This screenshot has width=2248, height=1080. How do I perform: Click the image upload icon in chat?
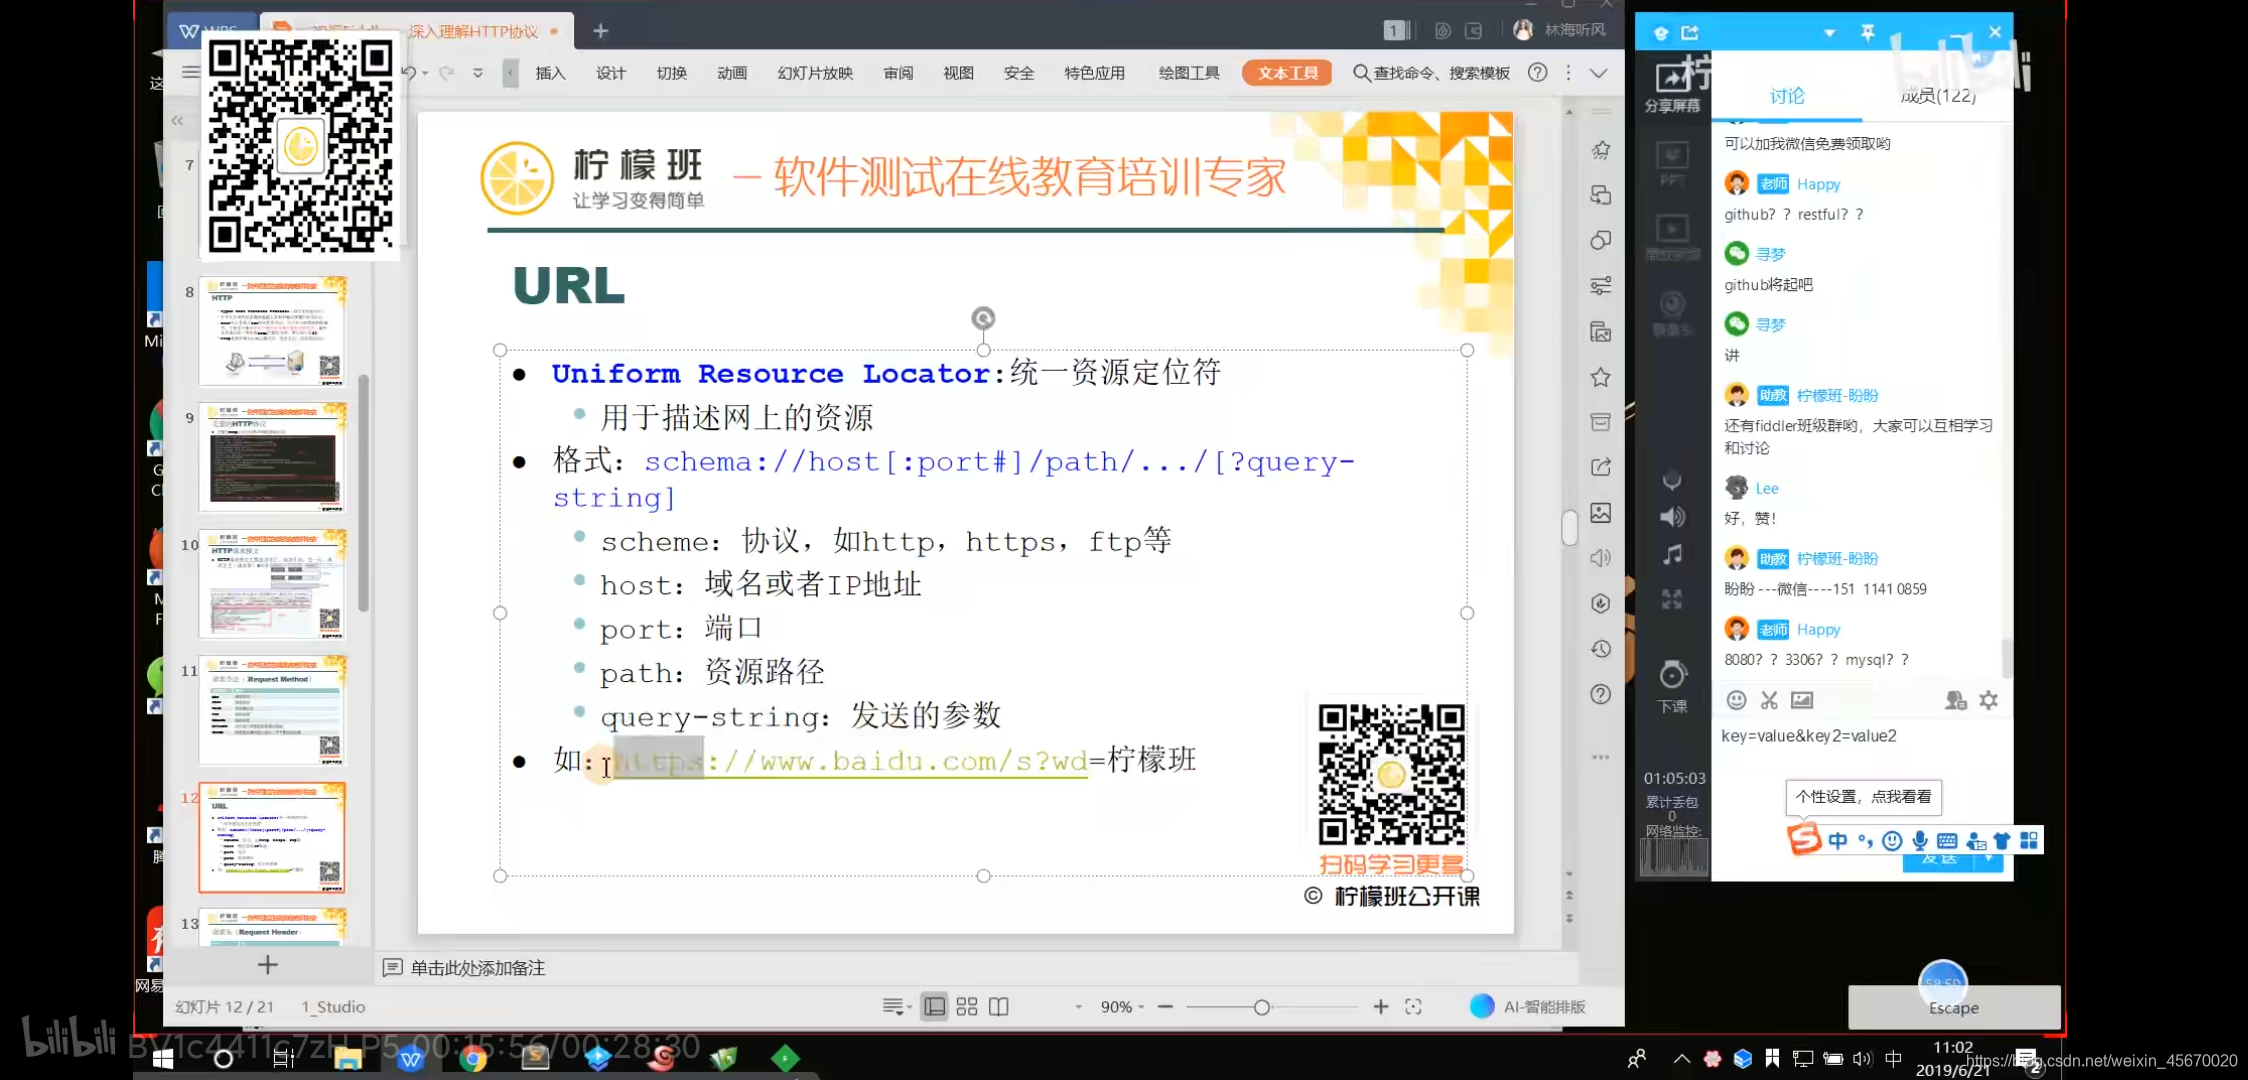1802,700
